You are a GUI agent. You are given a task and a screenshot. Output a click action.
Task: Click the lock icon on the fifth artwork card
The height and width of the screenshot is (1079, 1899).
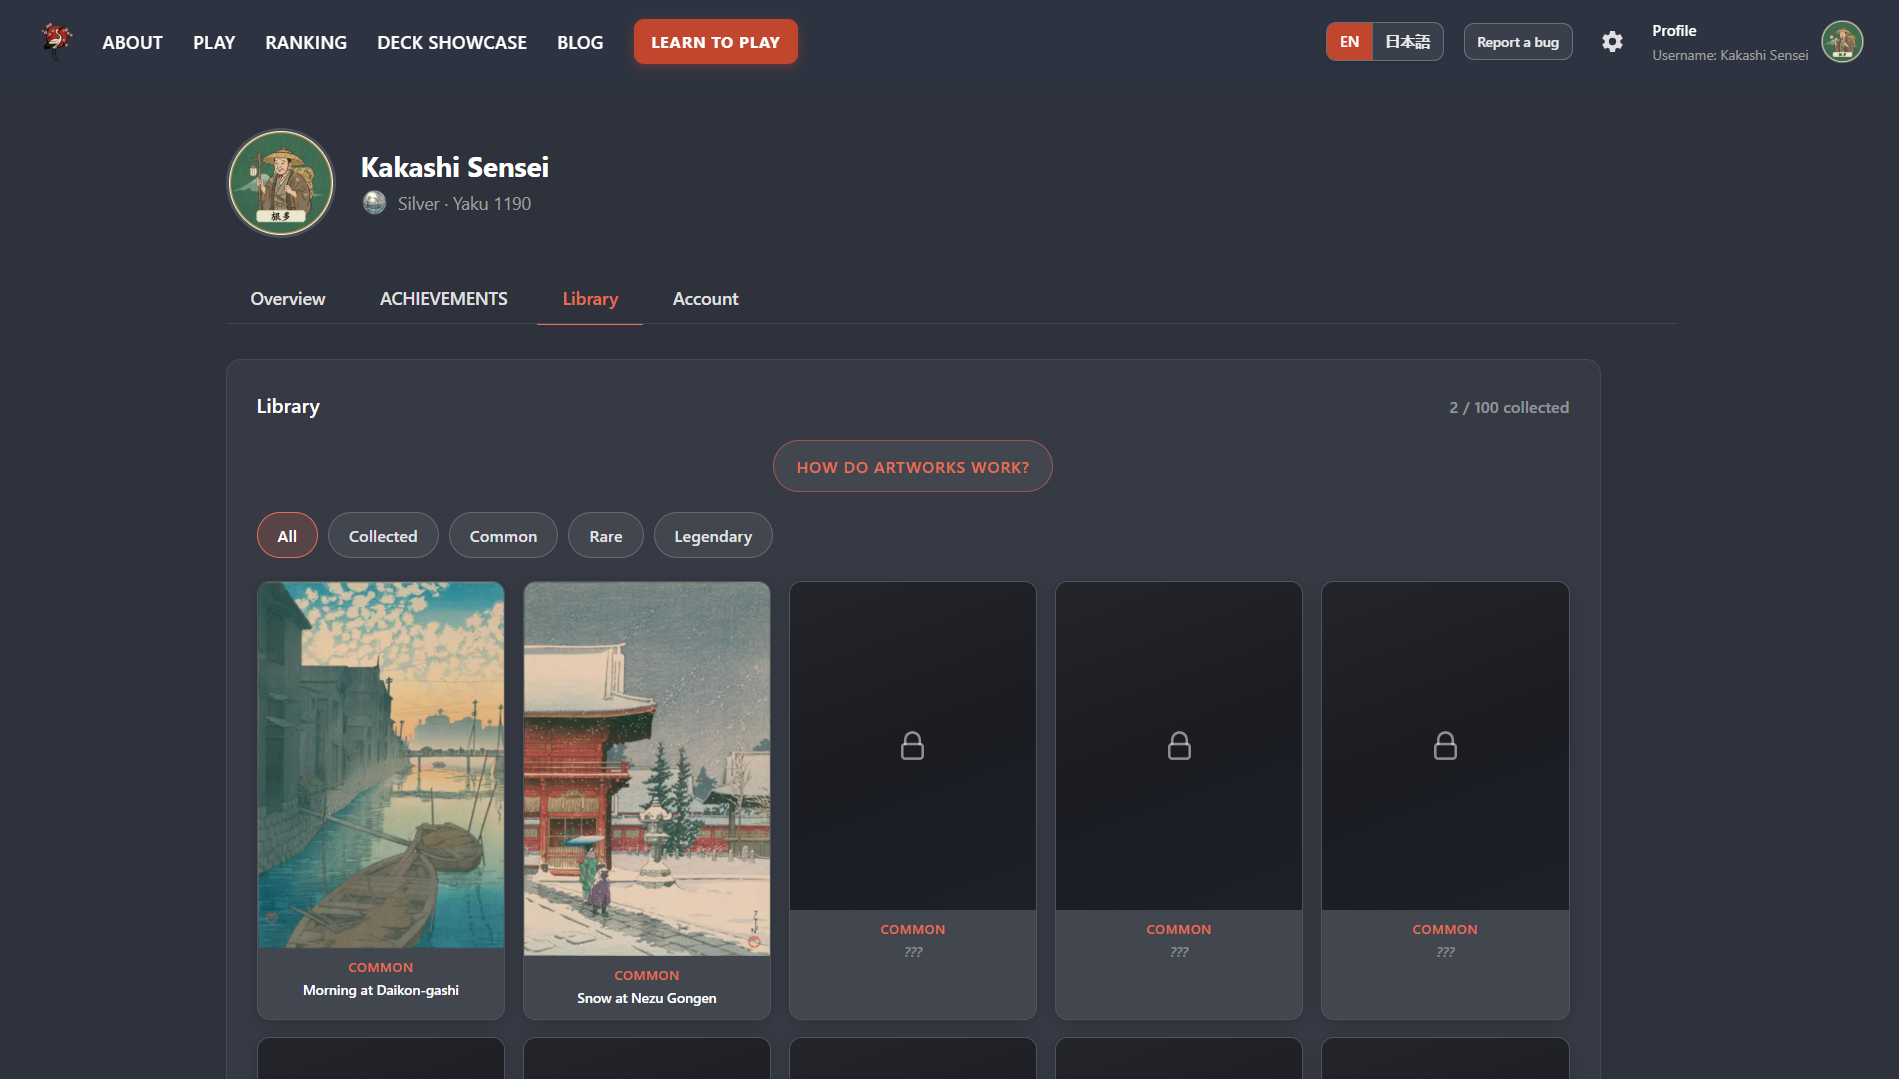coord(1445,746)
